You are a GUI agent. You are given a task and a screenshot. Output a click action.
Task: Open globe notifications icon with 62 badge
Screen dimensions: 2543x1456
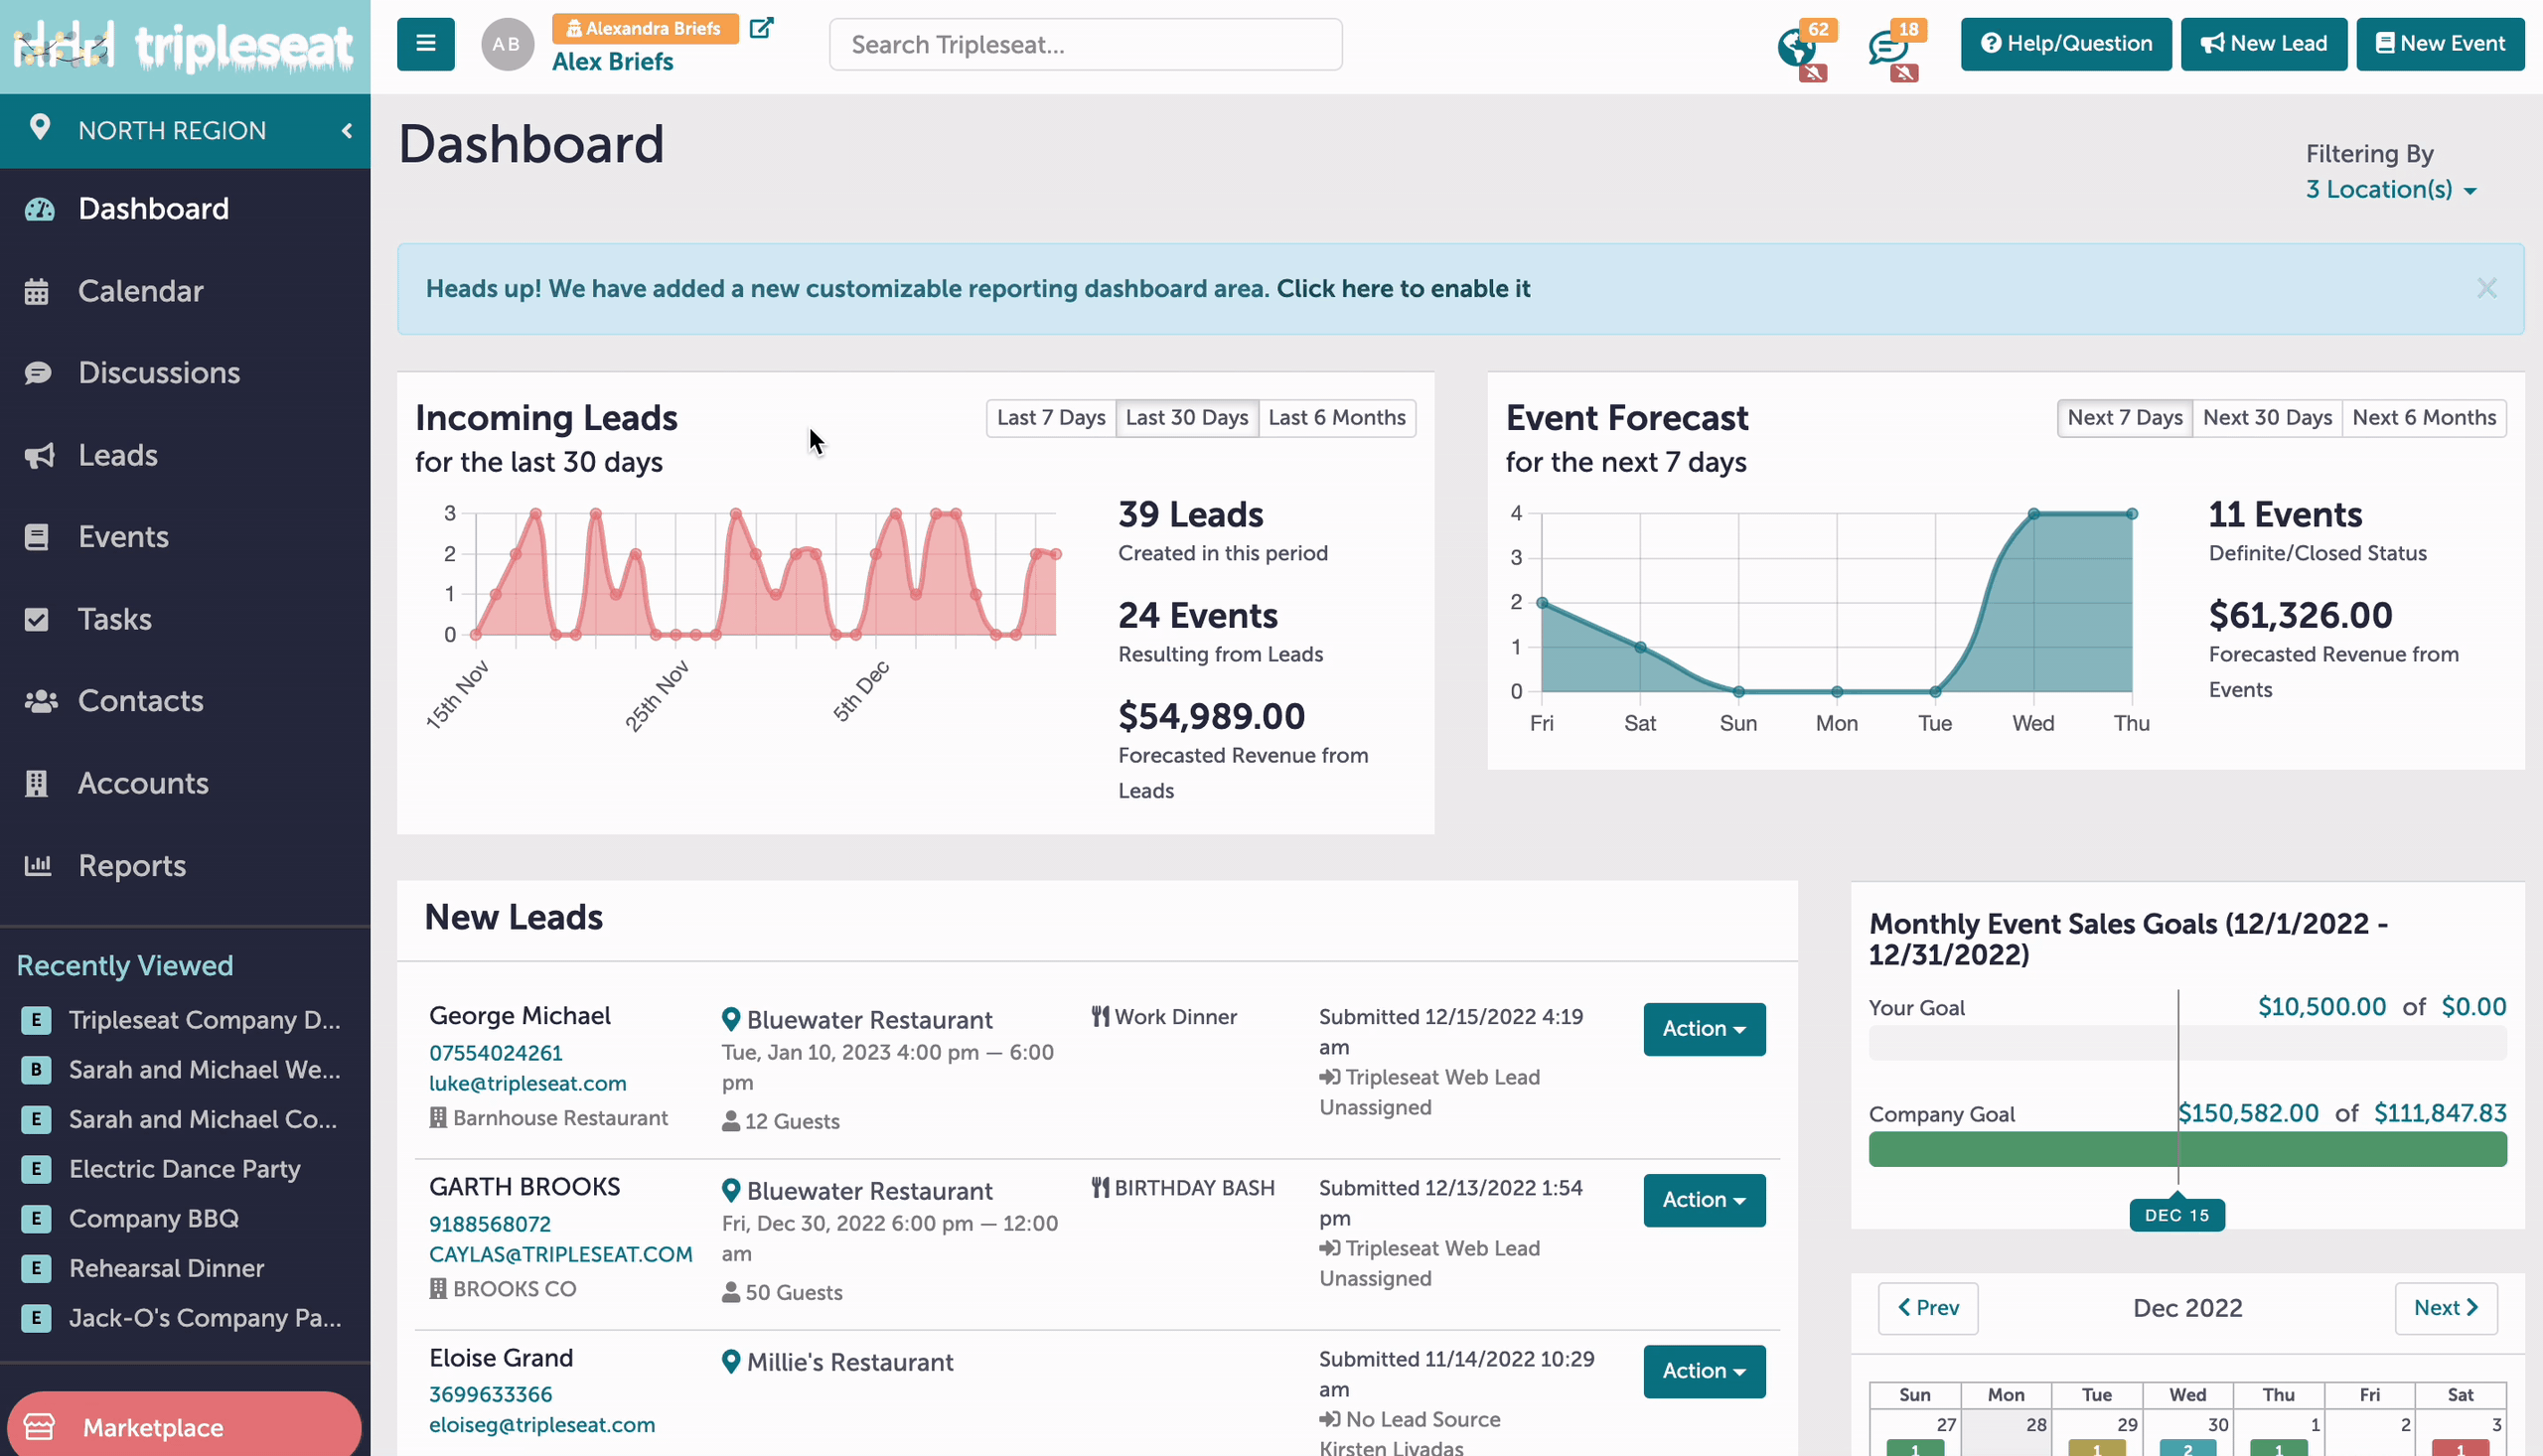(1797, 46)
